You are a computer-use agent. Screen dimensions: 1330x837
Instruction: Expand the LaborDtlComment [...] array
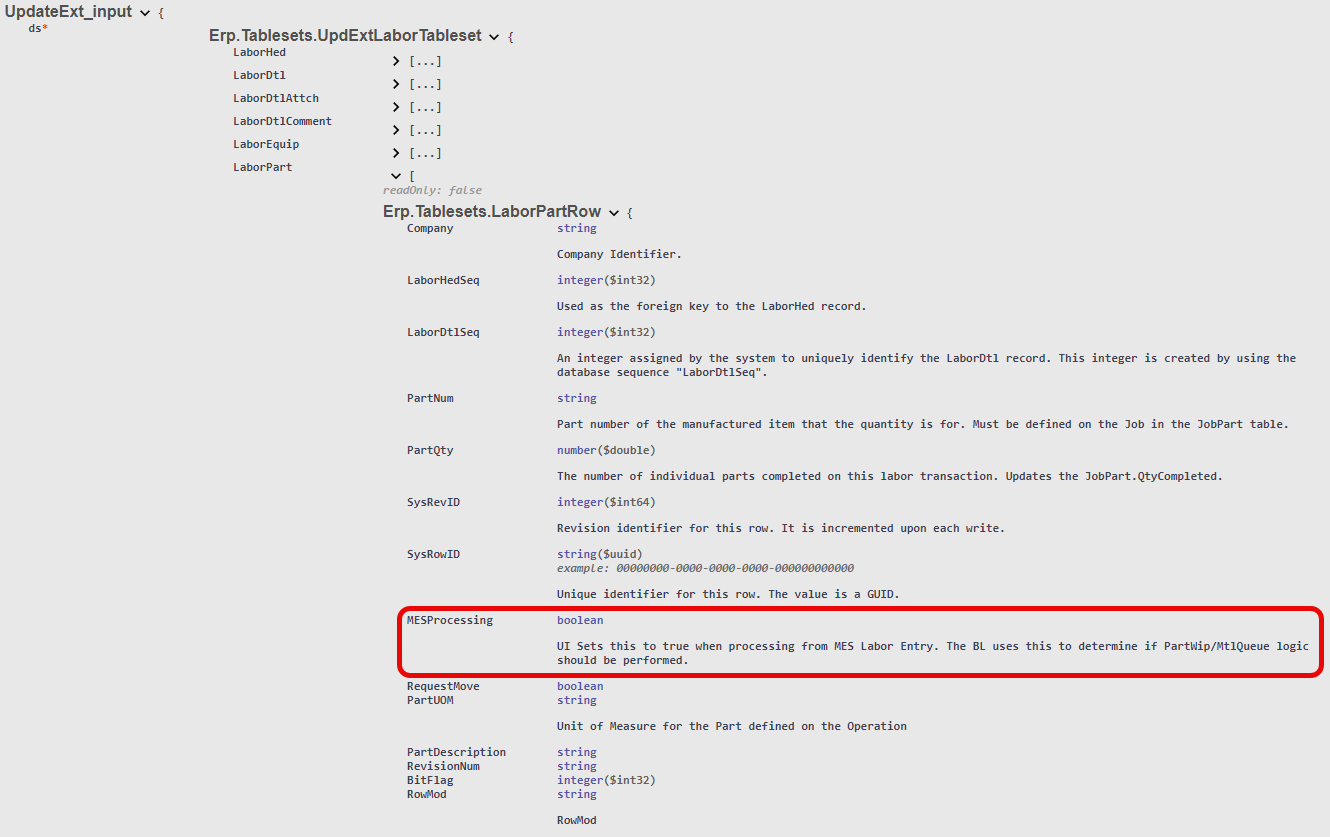coord(396,130)
